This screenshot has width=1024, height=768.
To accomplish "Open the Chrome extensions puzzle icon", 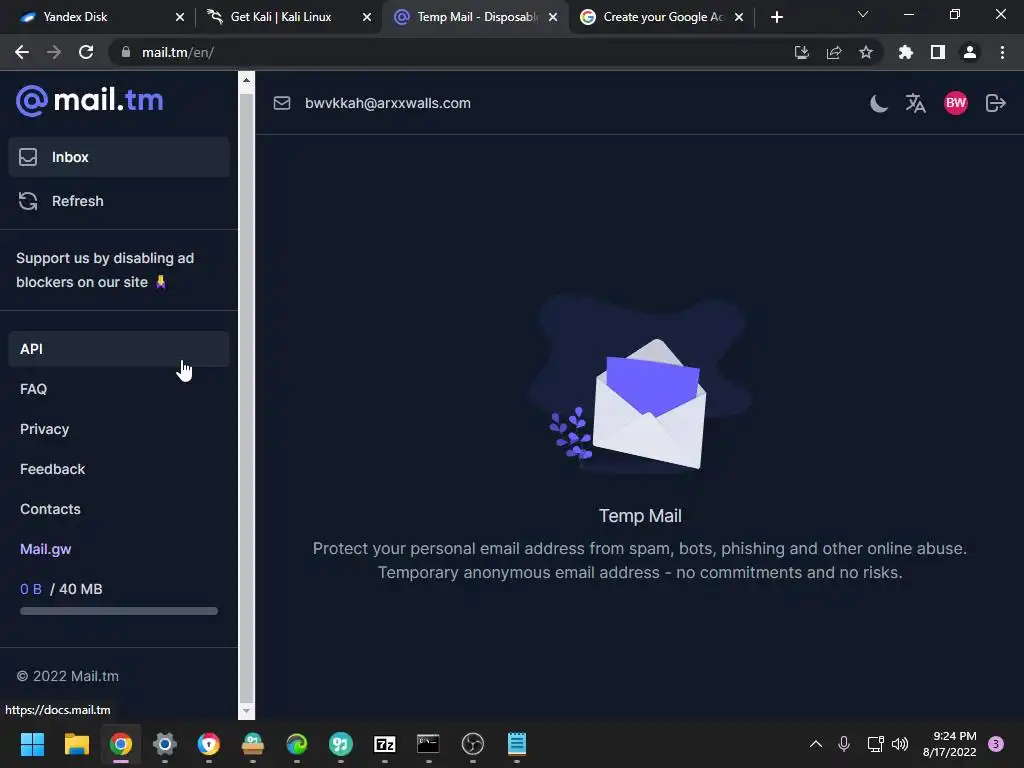I will pyautogui.click(x=906, y=52).
